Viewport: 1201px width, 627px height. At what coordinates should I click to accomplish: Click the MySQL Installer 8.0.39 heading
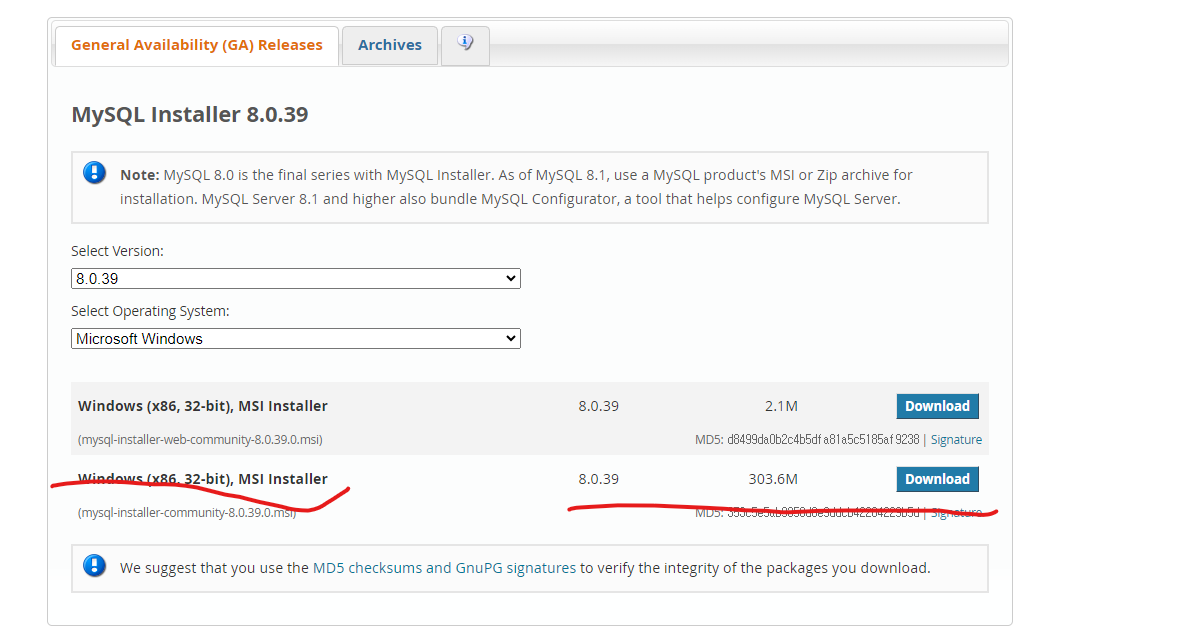coord(189,113)
